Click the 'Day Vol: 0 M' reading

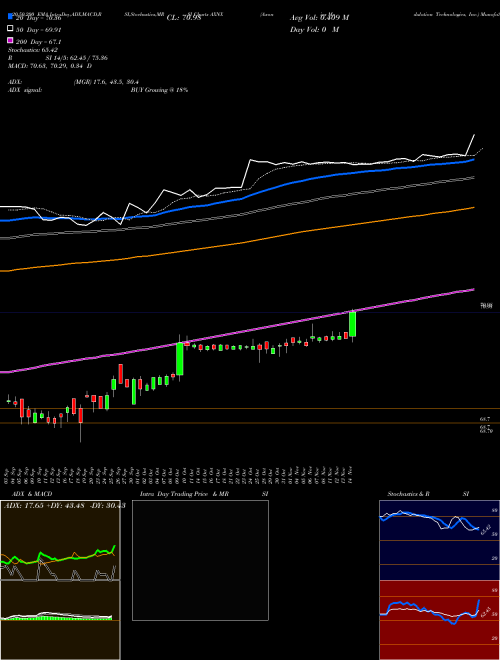click(x=314, y=29)
